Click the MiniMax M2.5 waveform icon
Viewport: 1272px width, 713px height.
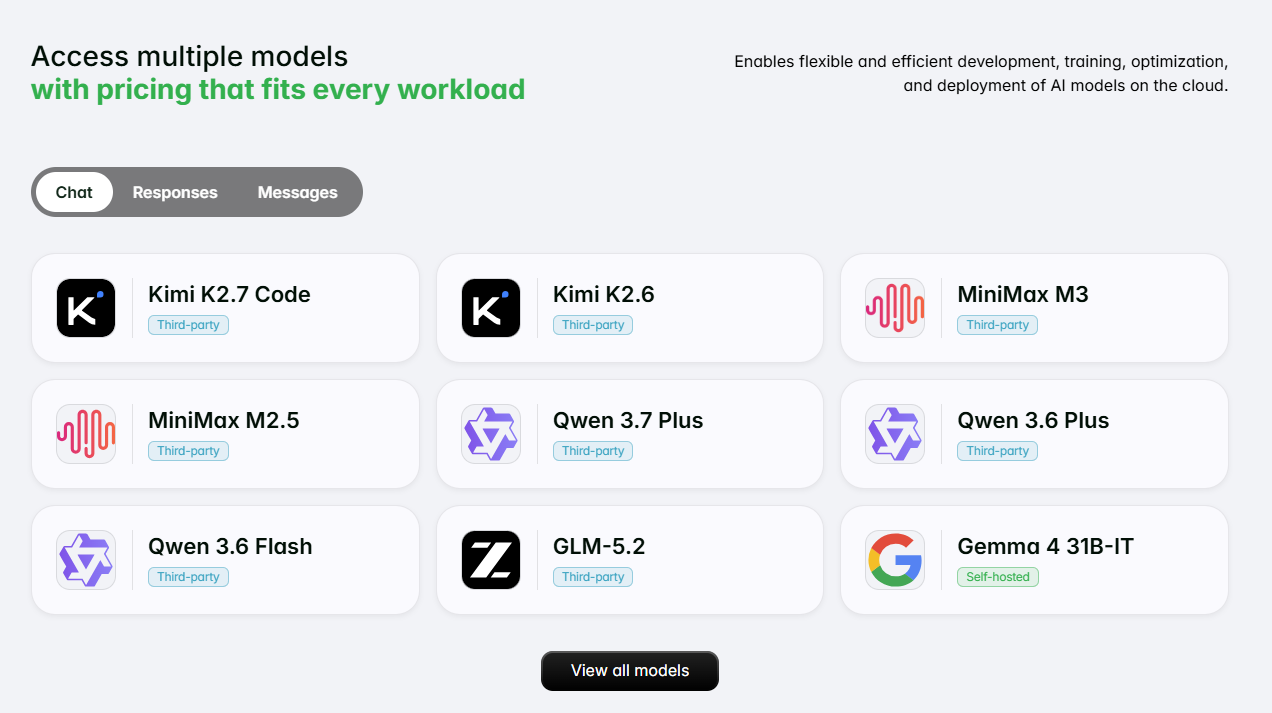[x=86, y=434]
